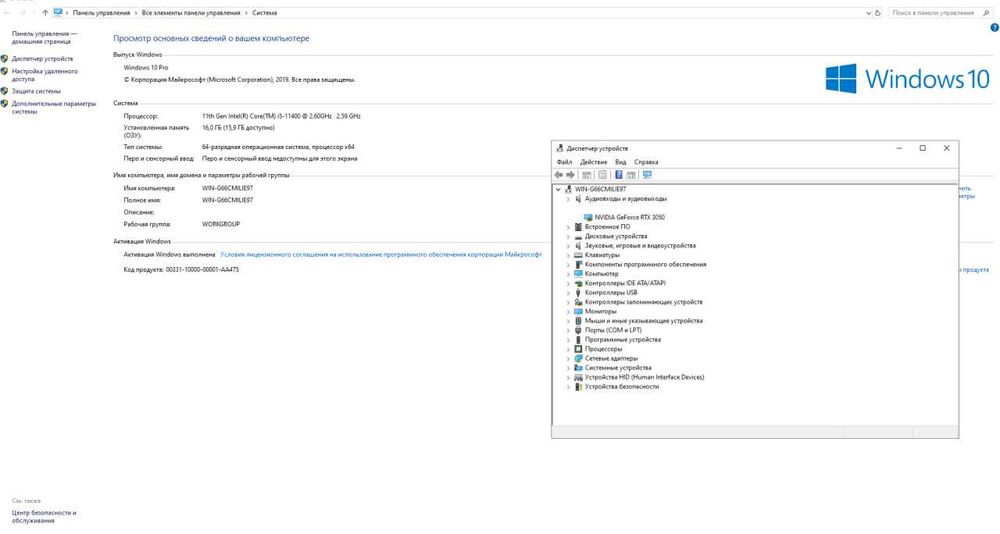
Task: Open Диспетчер устройств link in left sidebar
Action: coord(42,59)
